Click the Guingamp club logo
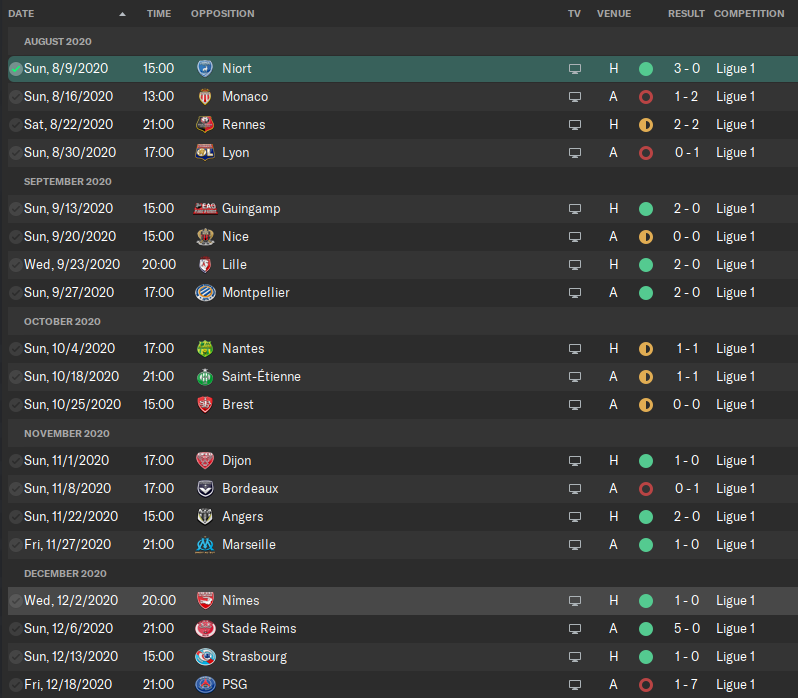The height and width of the screenshot is (698, 798). (x=205, y=209)
